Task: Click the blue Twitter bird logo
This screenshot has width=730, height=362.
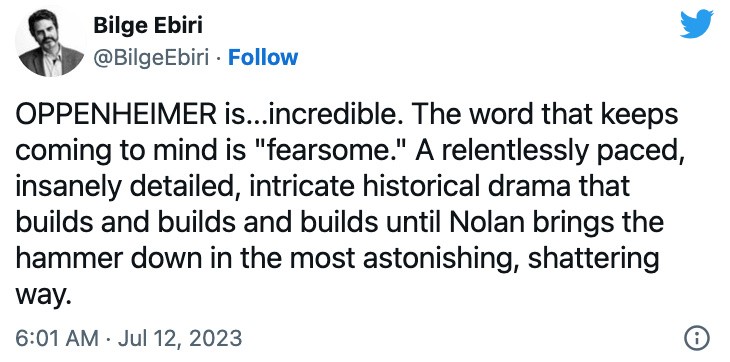Action: (x=696, y=24)
